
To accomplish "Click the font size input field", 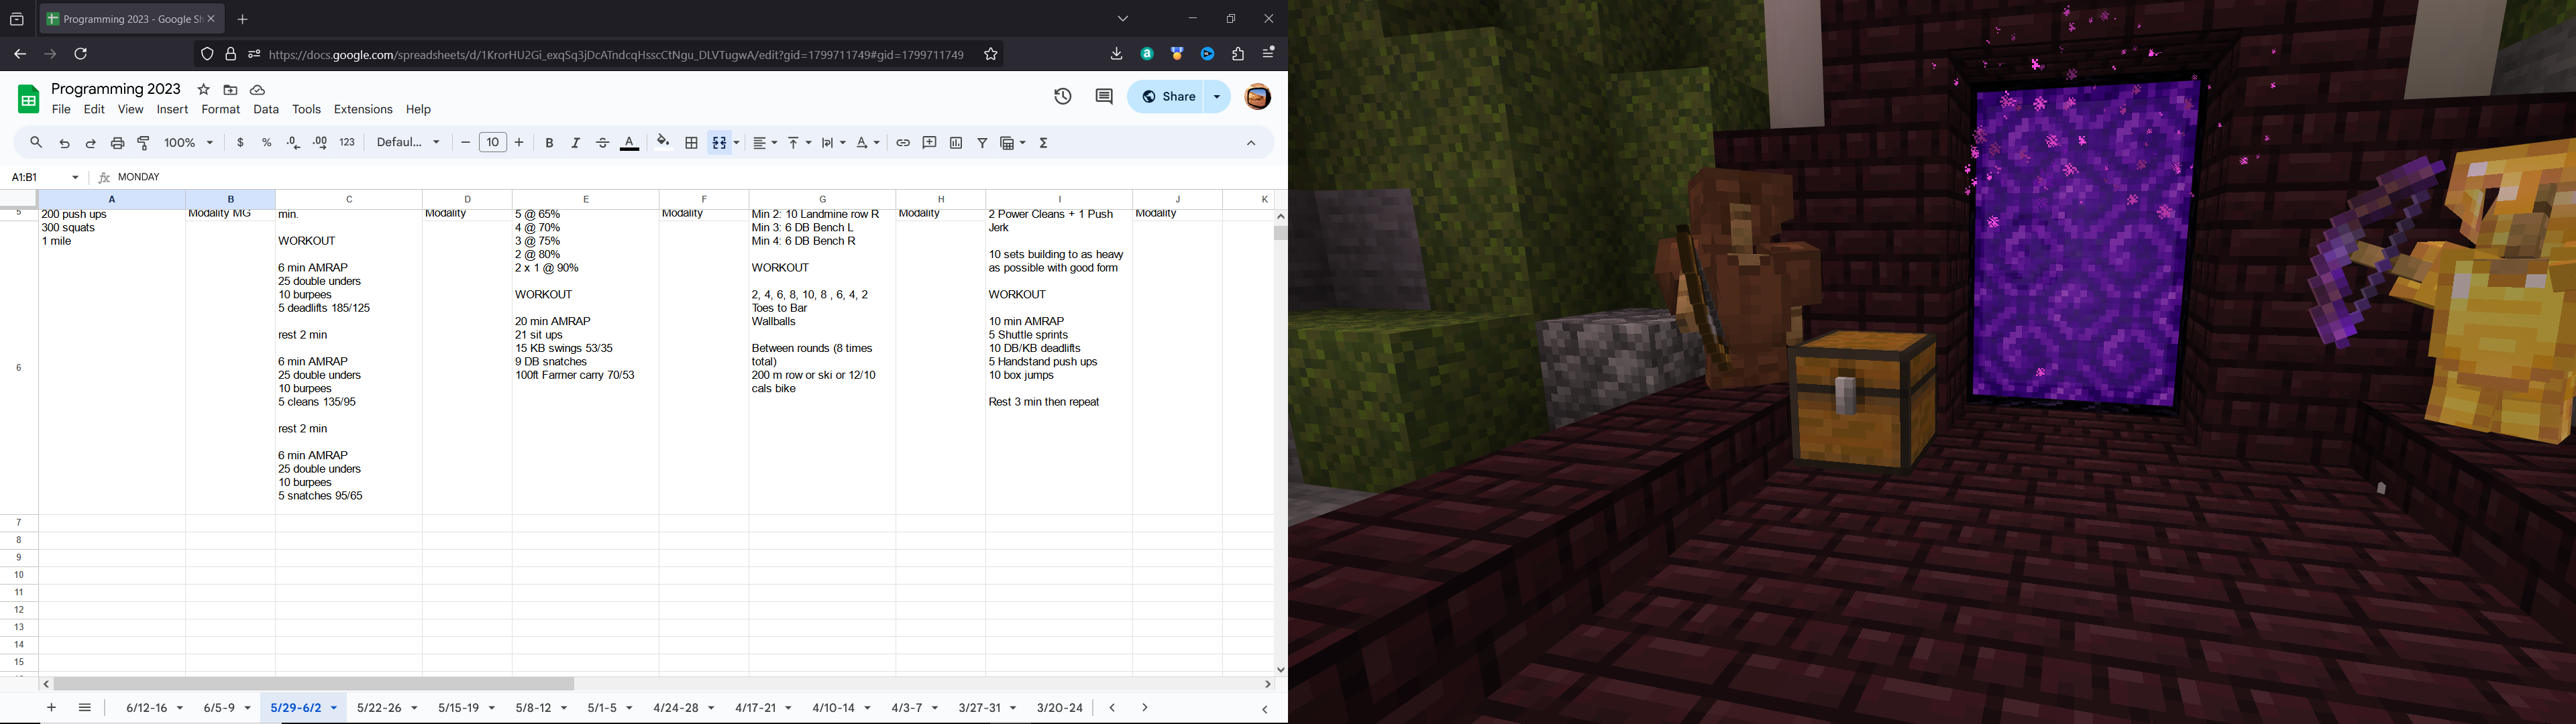I will pyautogui.click(x=493, y=143).
